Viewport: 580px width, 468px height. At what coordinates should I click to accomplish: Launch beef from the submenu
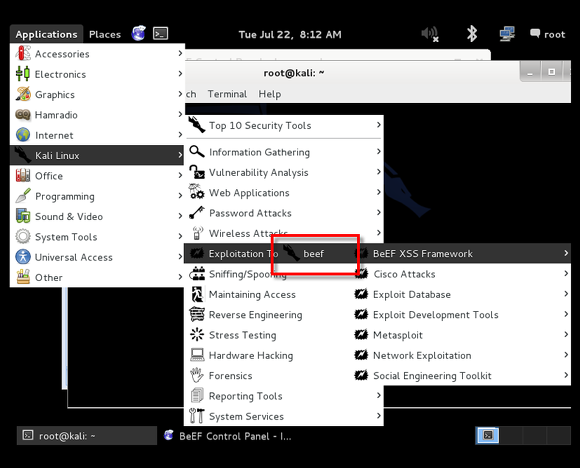pyautogui.click(x=314, y=253)
